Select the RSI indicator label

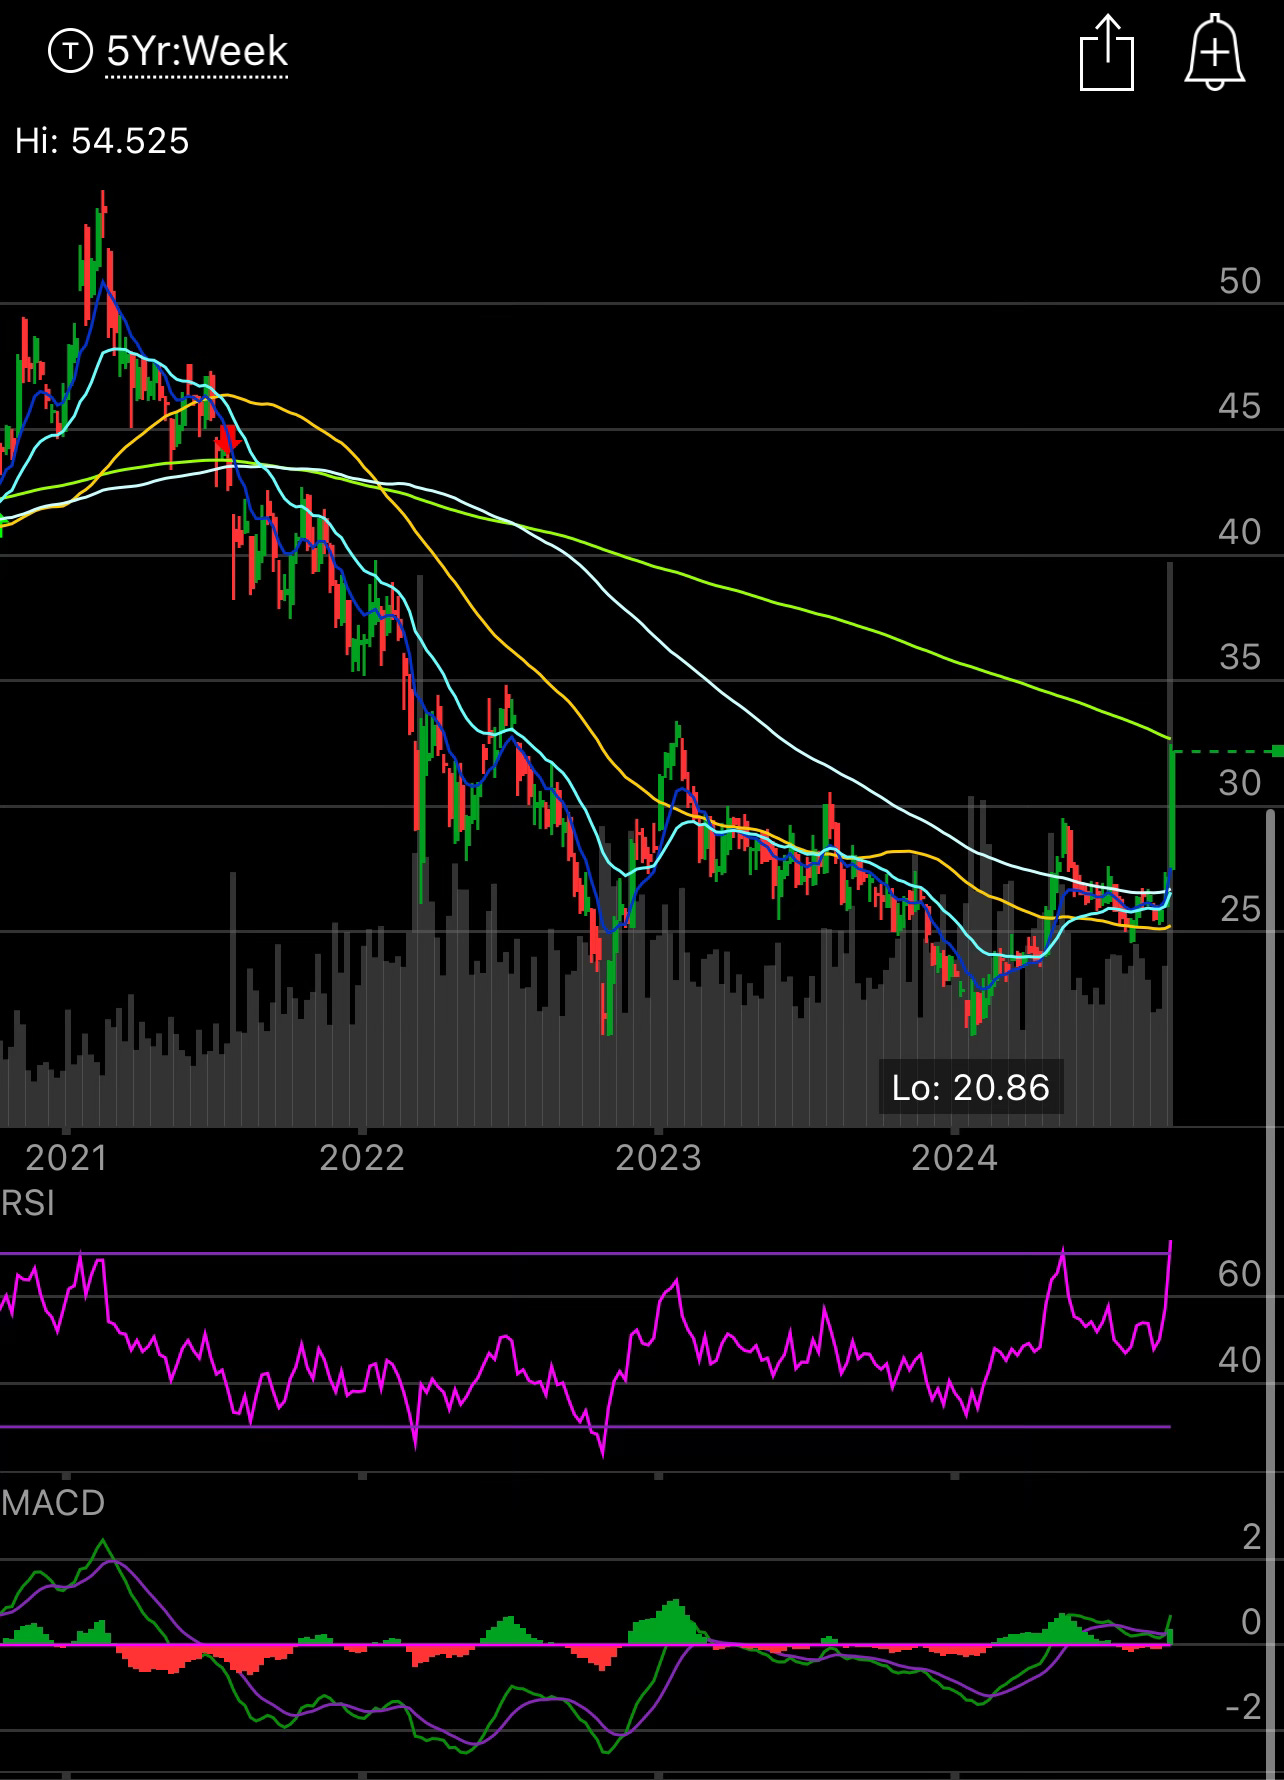[28, 1203]
